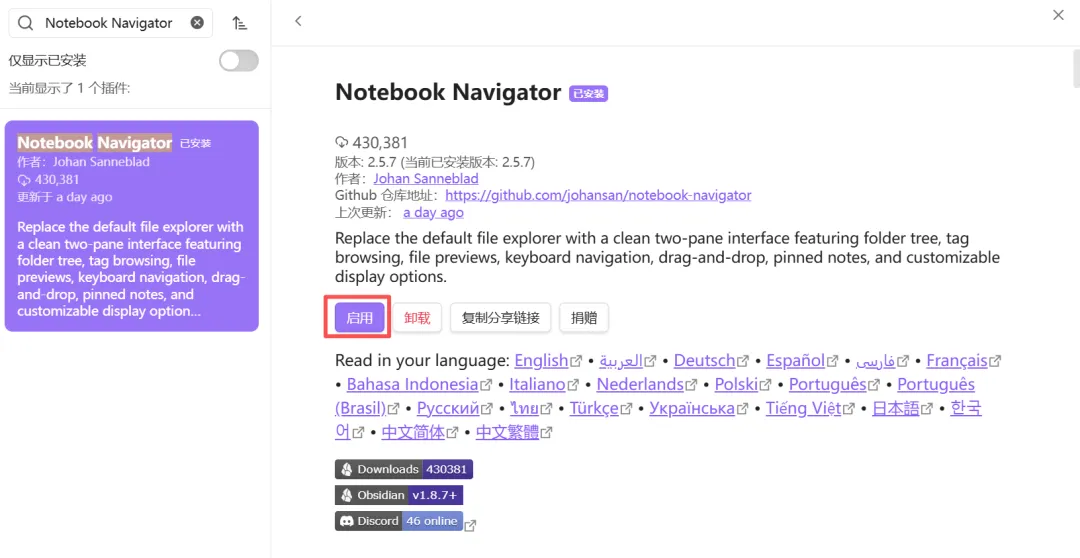Open author Johan Sanneblad link
1080x558 pixels.
click(x=426, y=178)
